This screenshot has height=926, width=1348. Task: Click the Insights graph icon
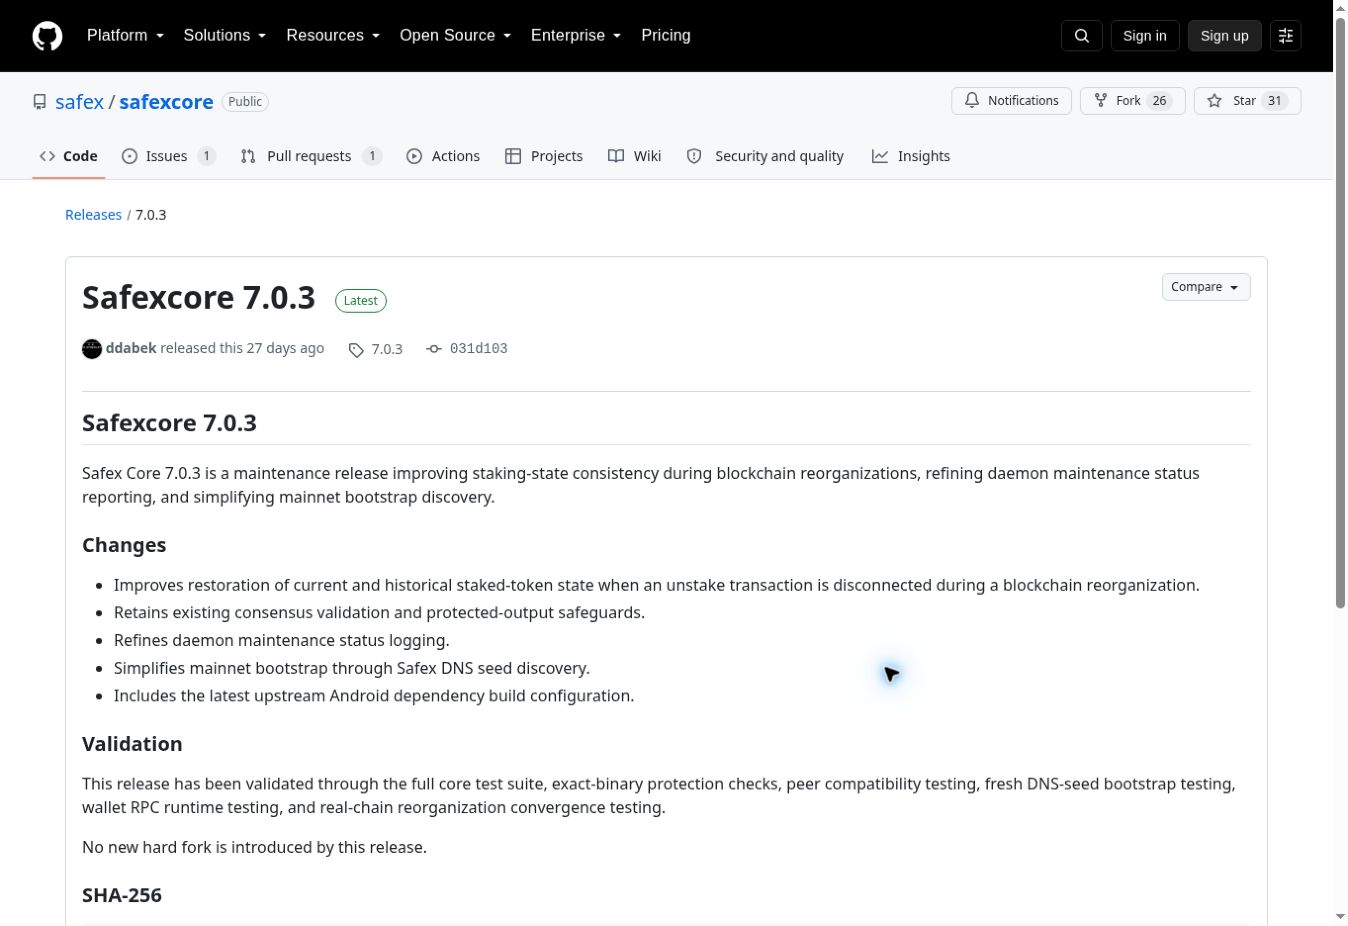[x=880, y=156]
